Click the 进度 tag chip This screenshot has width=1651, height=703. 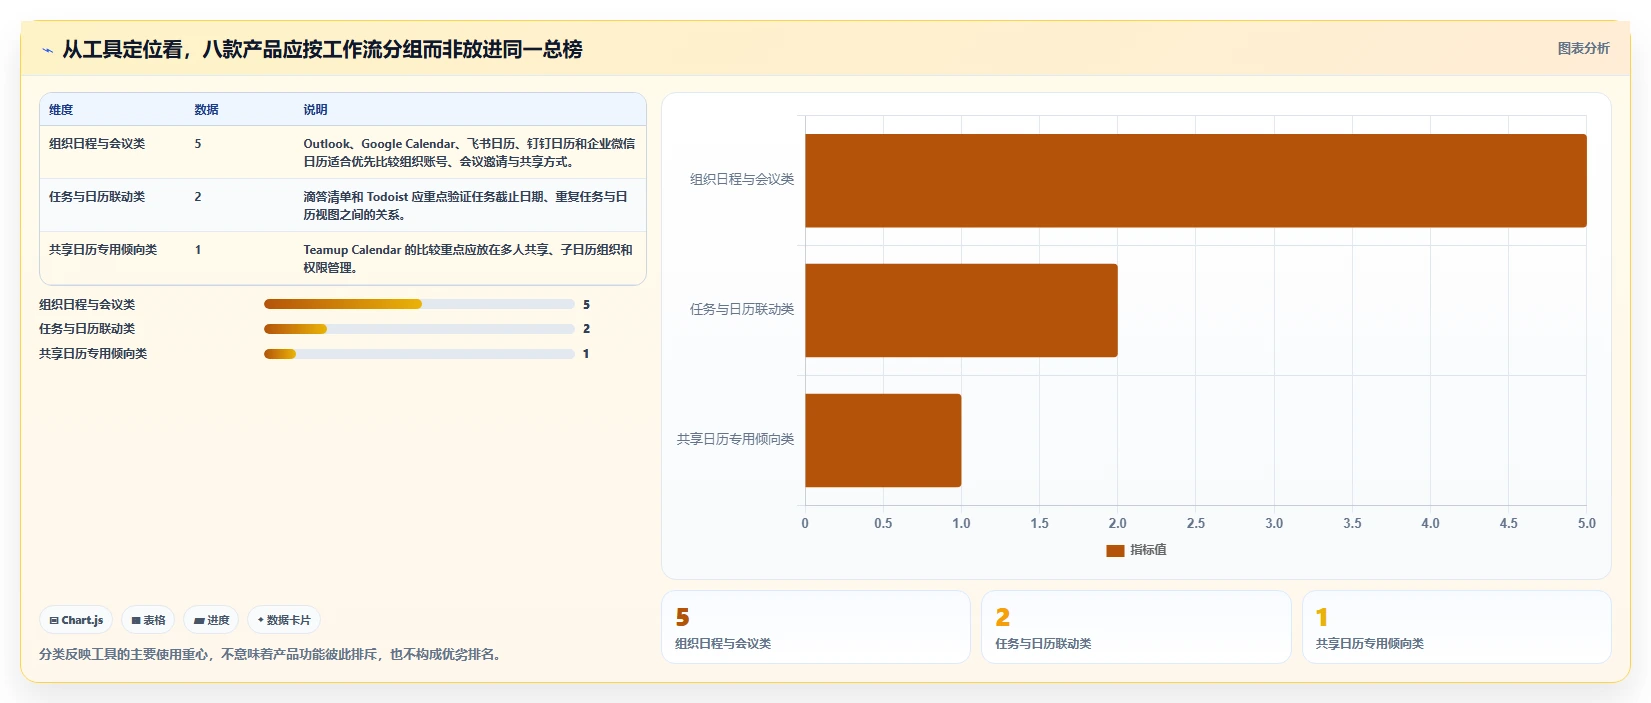click(211, 620)
